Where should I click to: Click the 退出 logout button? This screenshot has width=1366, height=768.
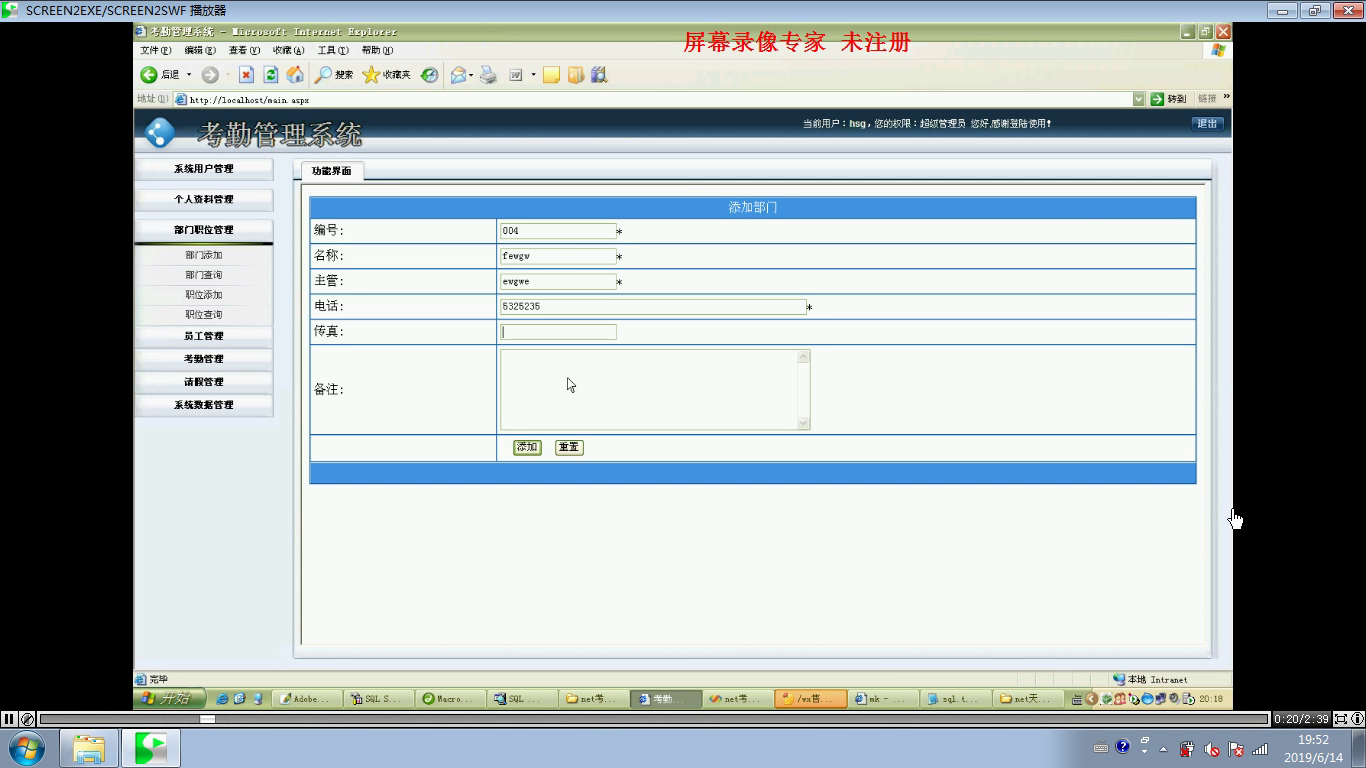click(1207, 124)
